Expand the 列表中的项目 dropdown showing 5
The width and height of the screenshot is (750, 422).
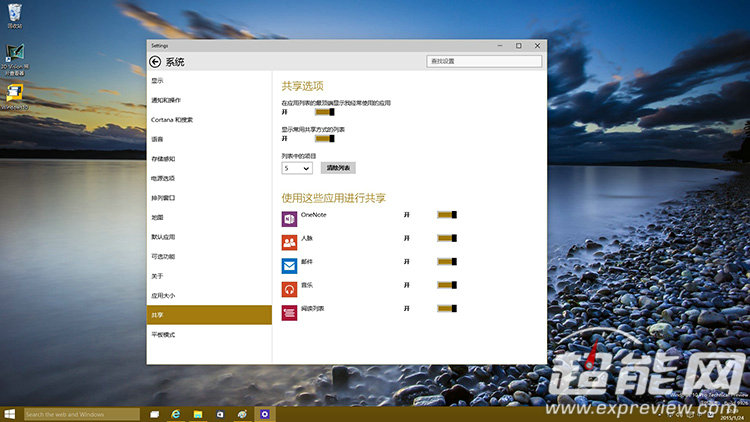point(297,168)
